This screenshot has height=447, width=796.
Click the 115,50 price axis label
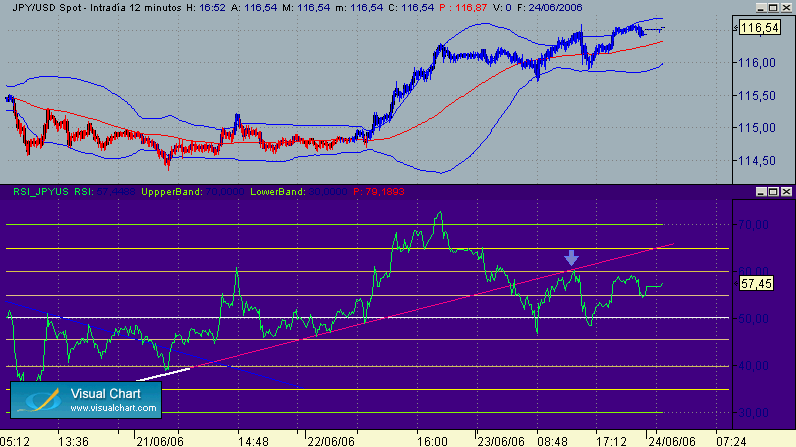pos(757,95)
